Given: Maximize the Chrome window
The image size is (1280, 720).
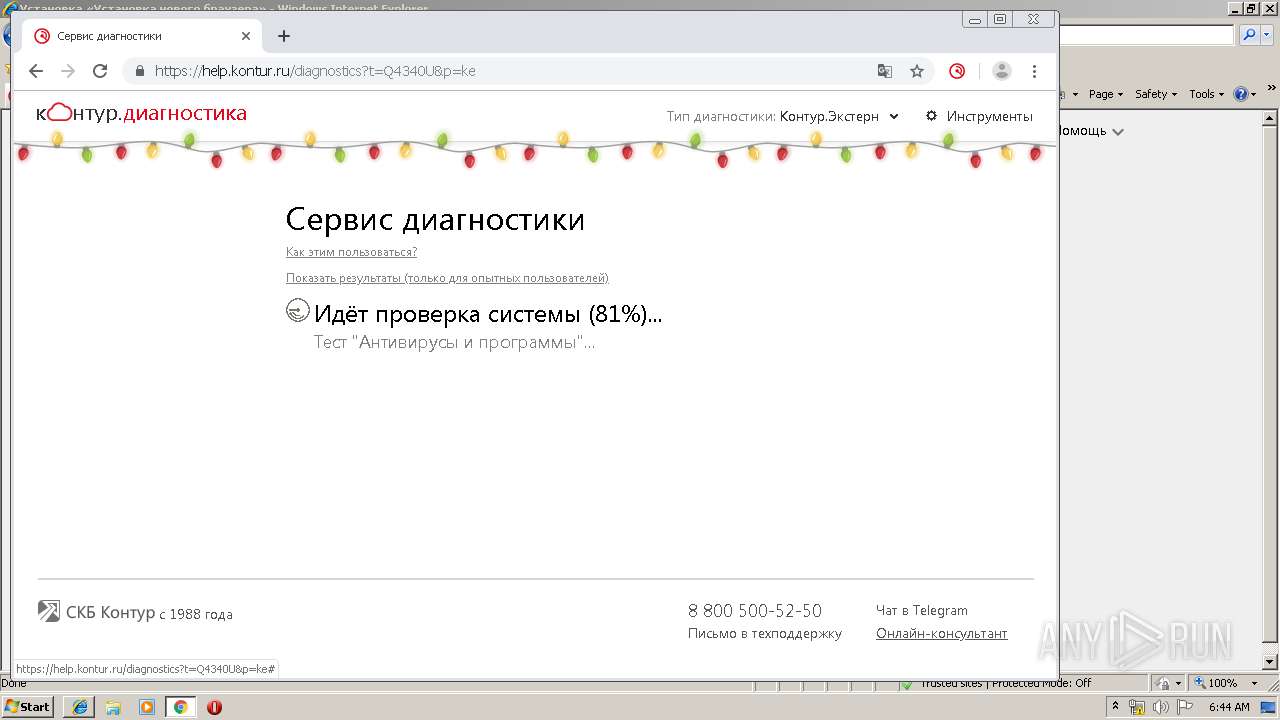Looking at the screenshot, I should point(1001,19).
